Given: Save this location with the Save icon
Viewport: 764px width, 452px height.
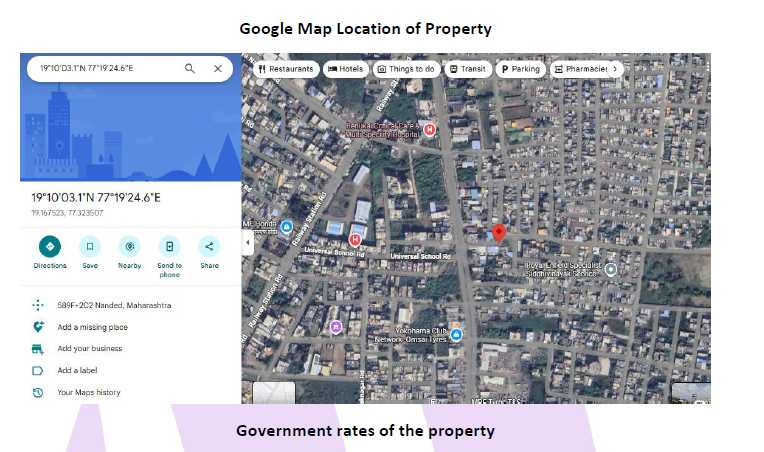Looking at the screenshot, I should point(90,246).
